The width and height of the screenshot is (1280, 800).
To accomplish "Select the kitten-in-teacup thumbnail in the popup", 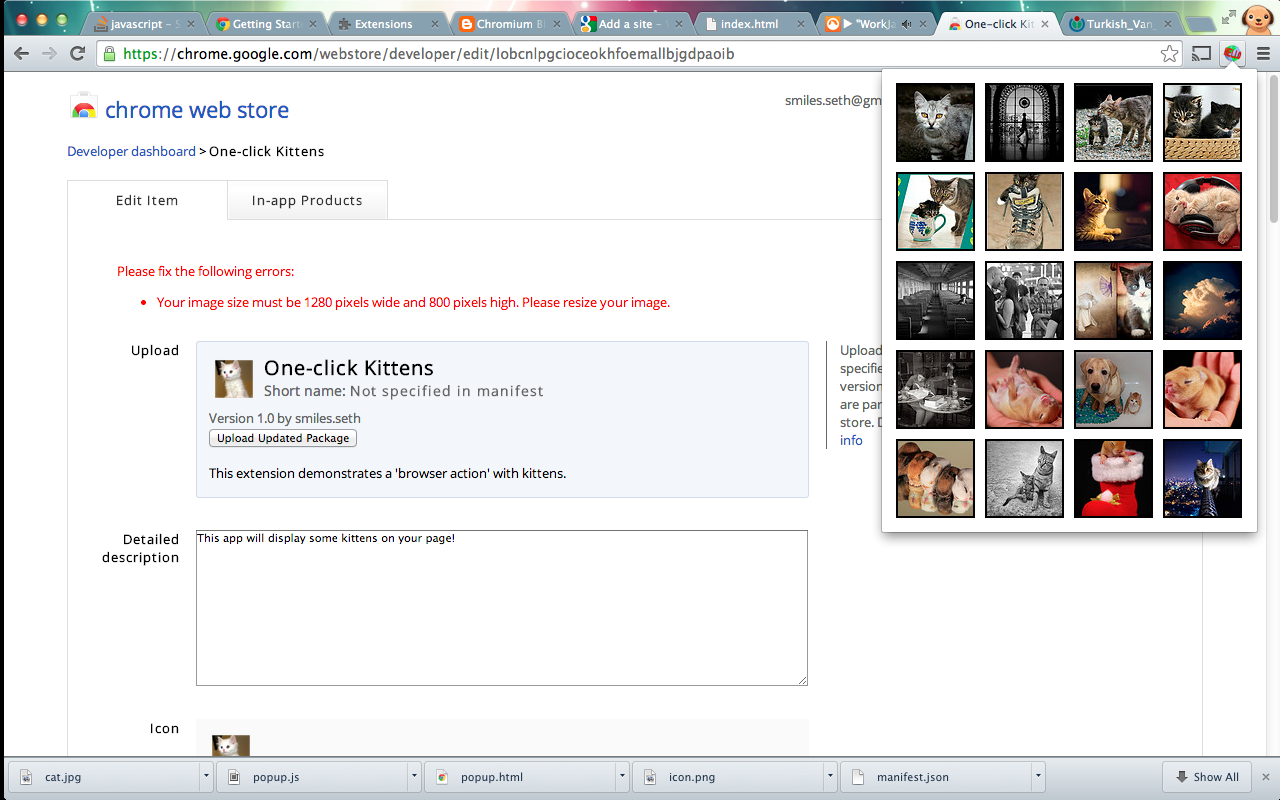I will tap(935, 211).
